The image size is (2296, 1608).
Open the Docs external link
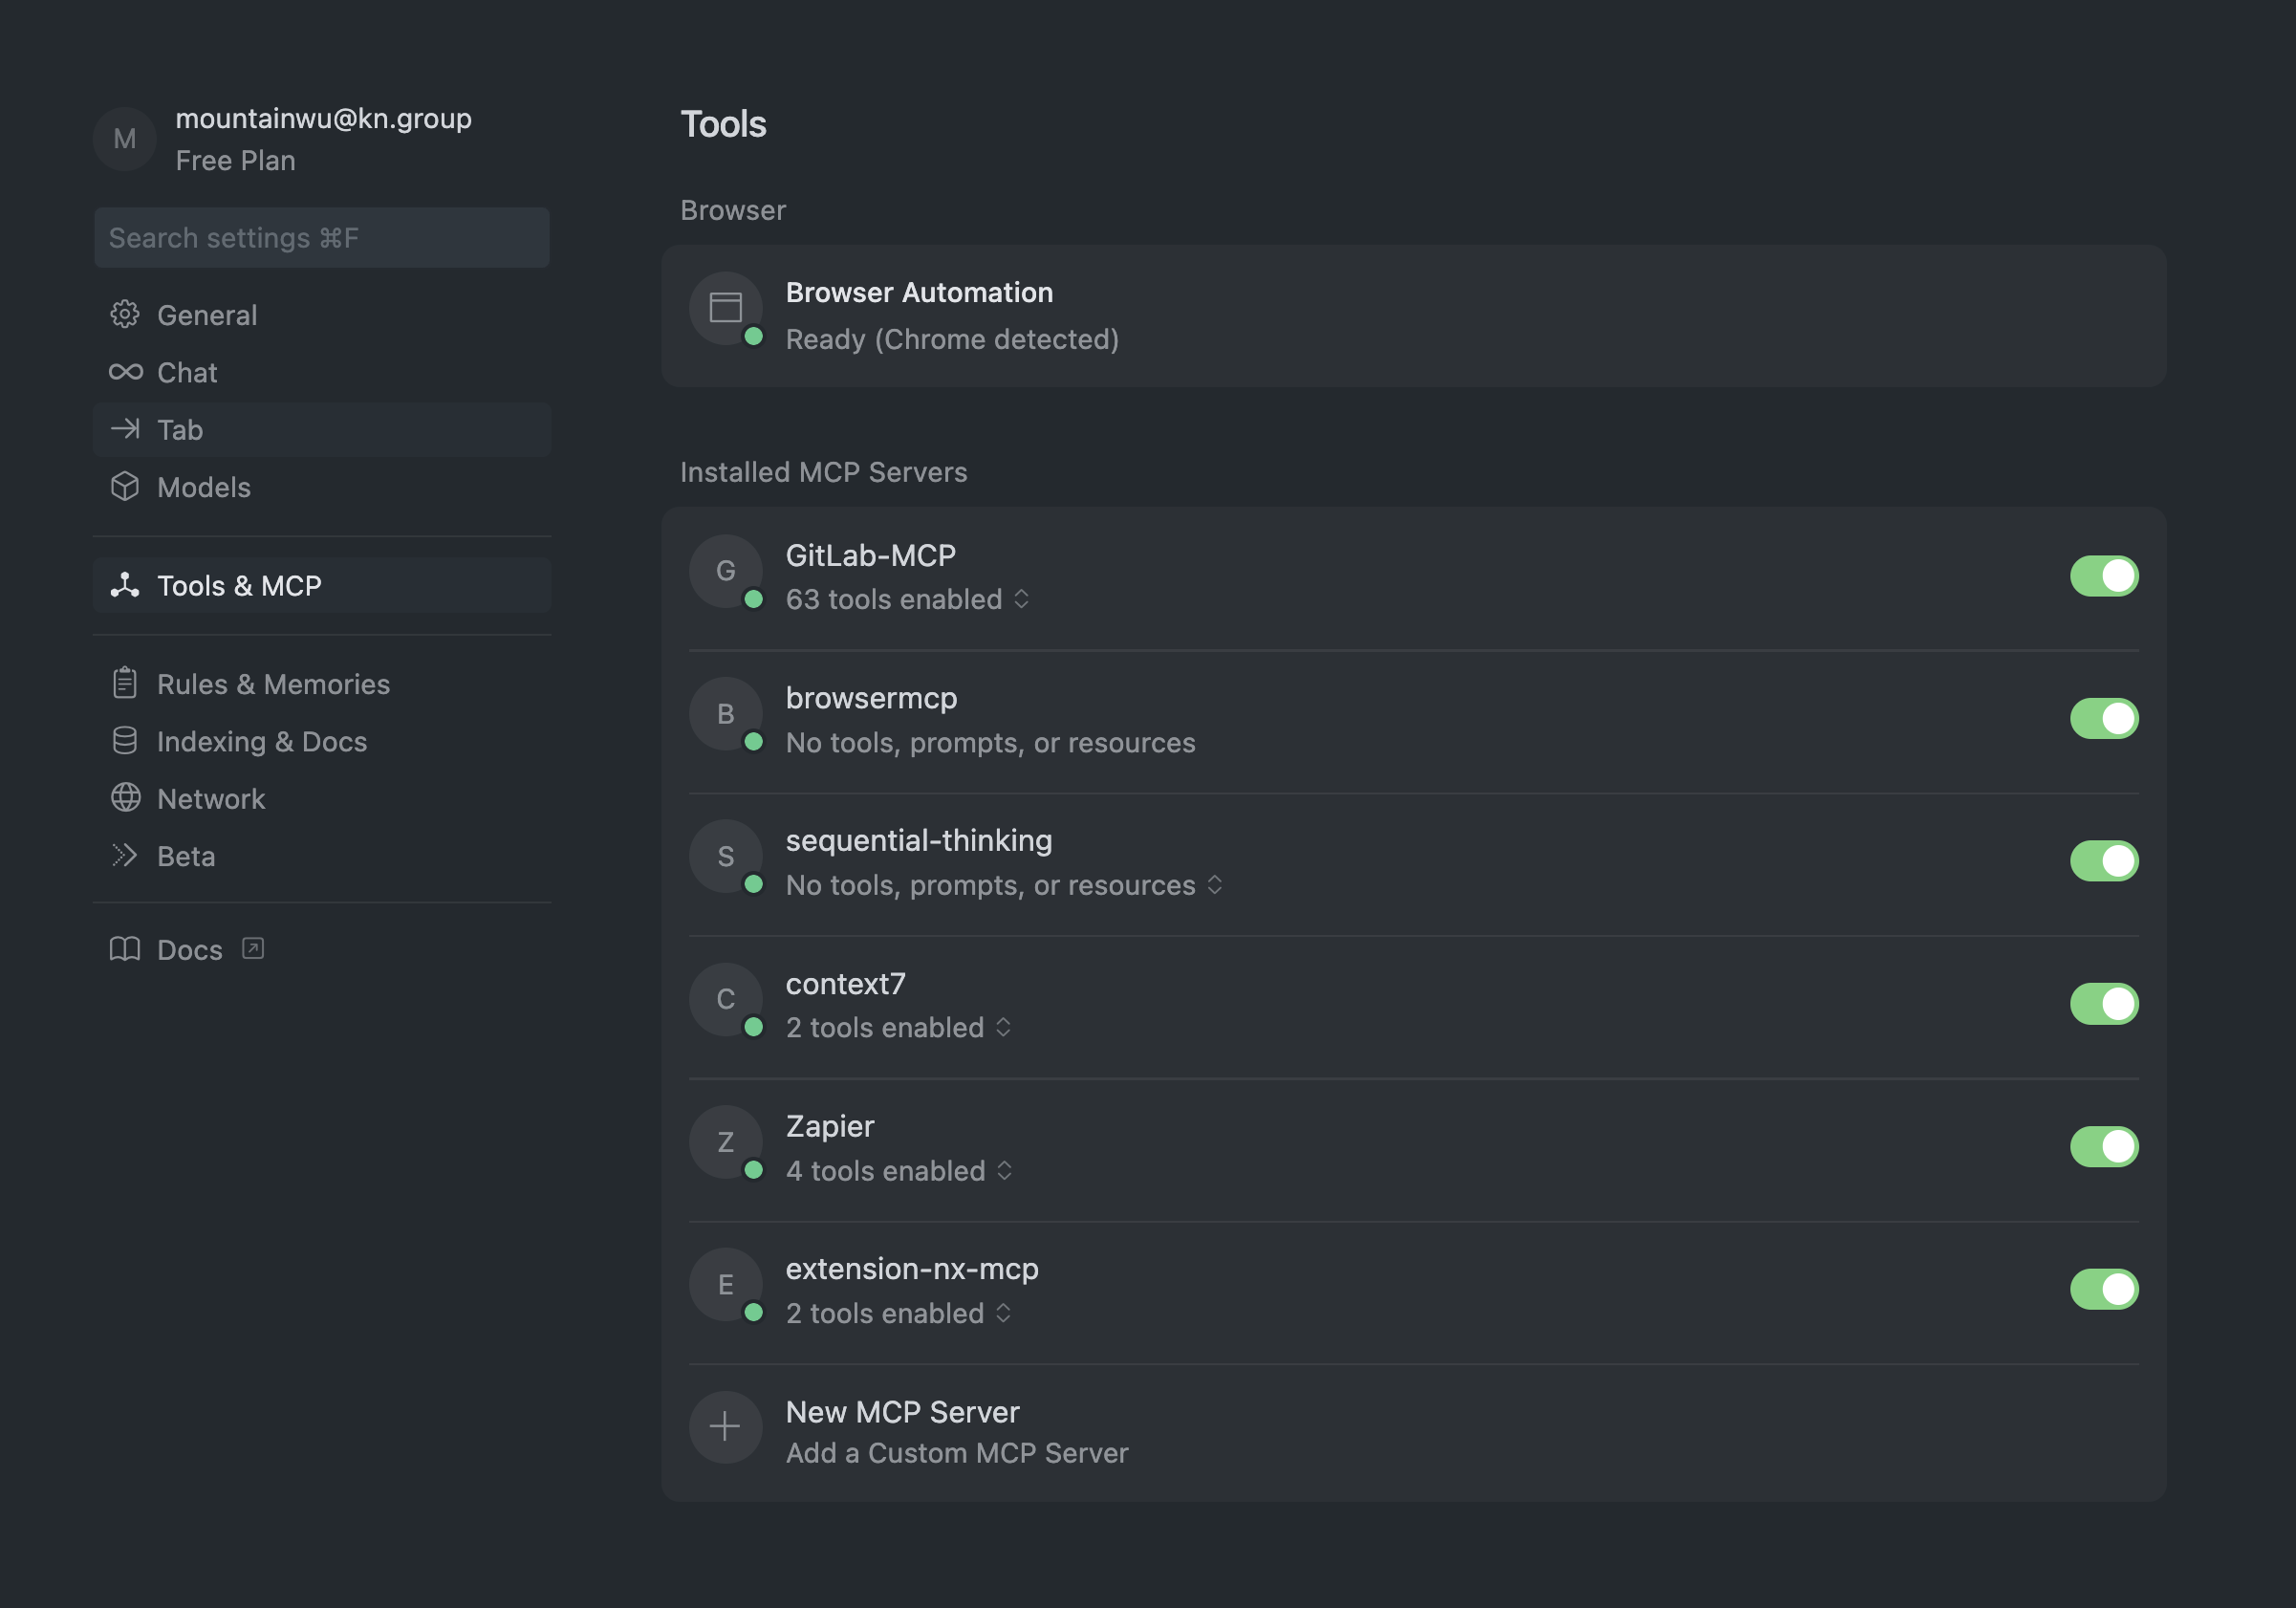pos(188,950)
